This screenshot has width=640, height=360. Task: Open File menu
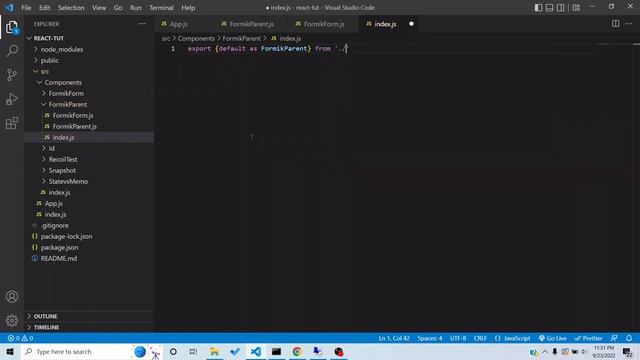tap(26, 8)
